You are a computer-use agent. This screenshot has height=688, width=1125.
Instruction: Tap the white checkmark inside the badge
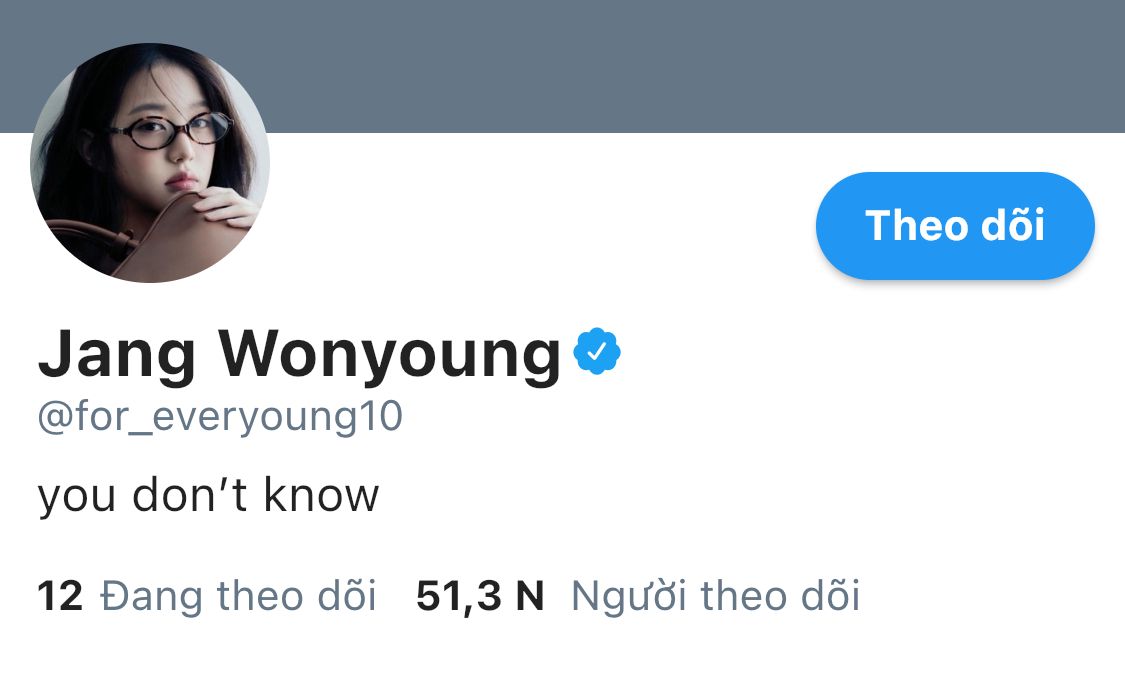coord(597,352)
